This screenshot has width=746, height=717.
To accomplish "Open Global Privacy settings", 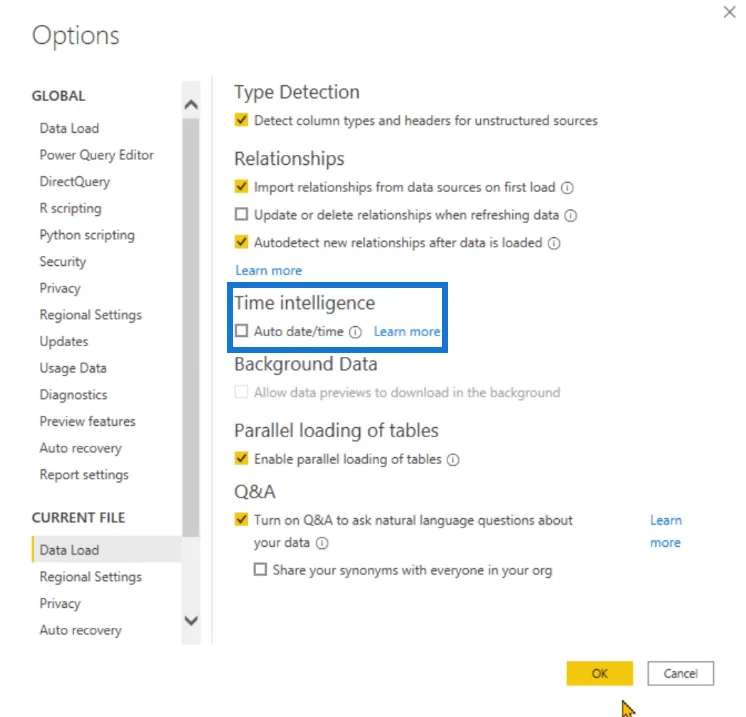I will coord(60,288).
